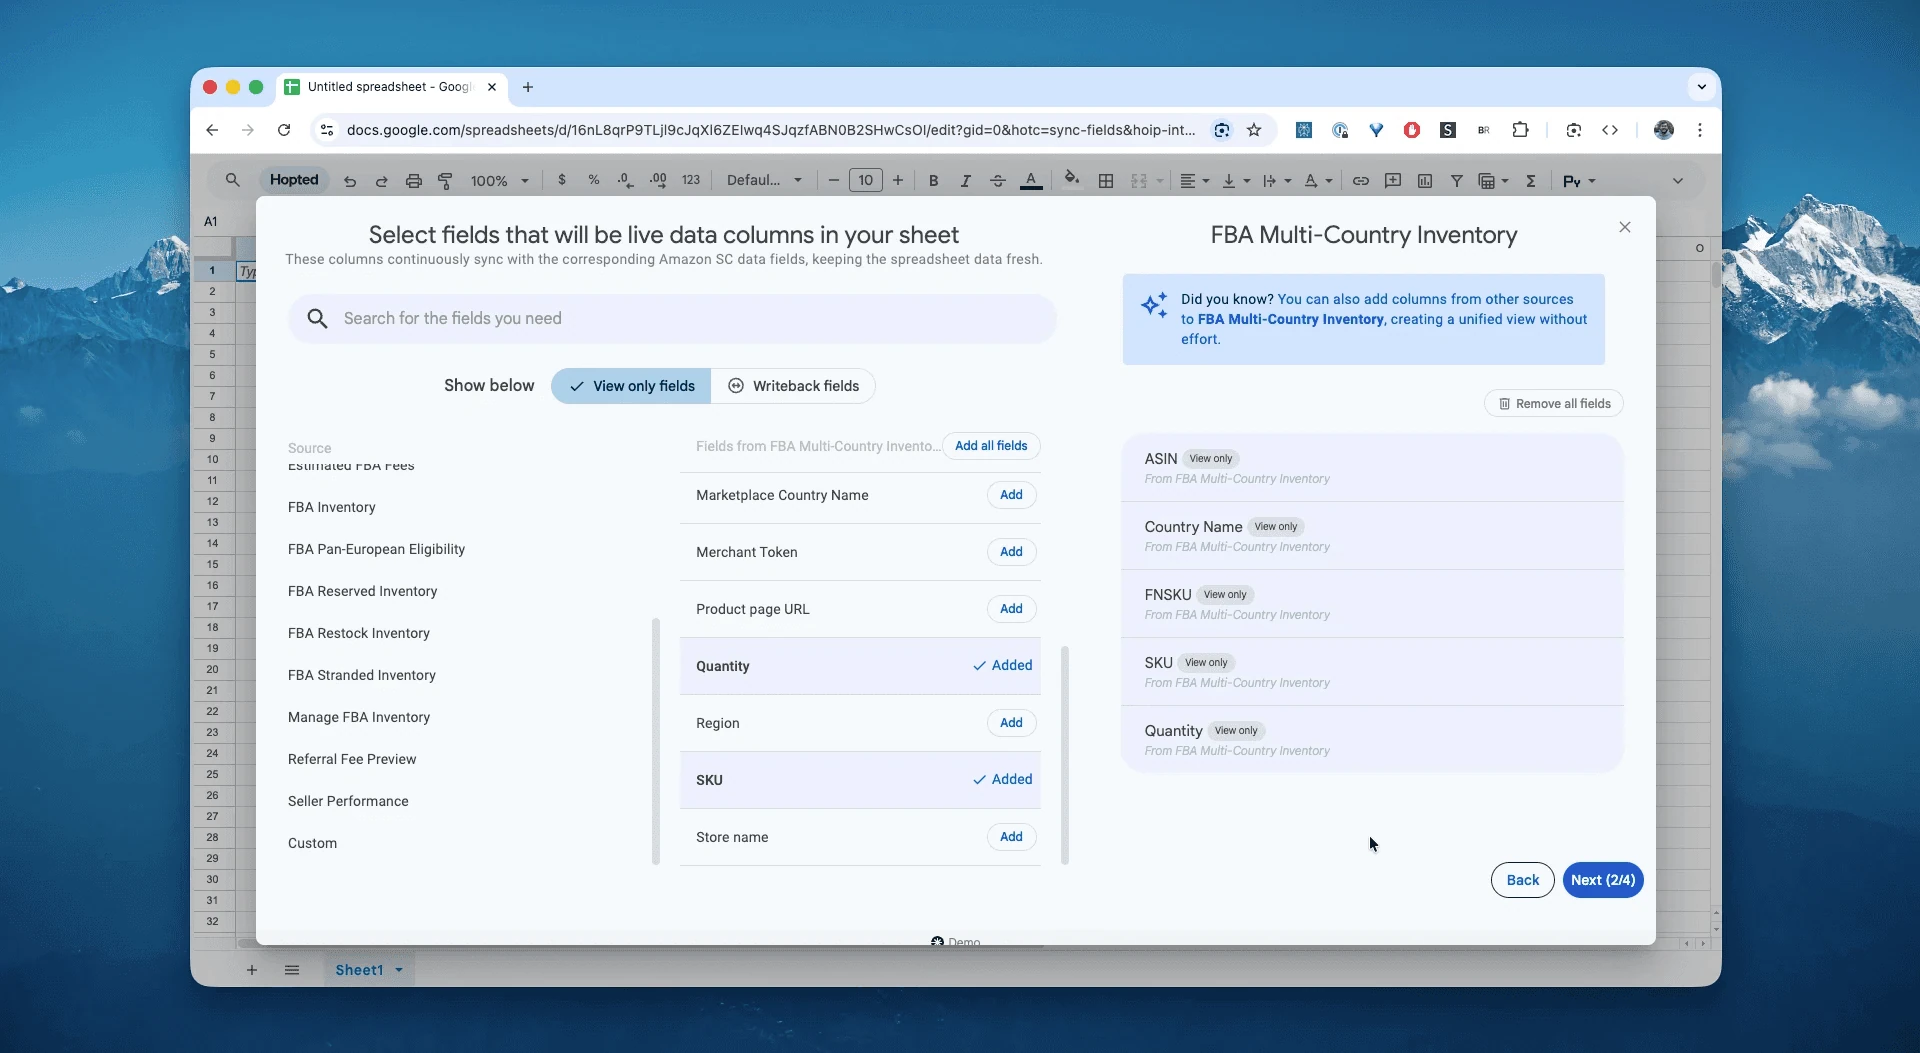
Task: Open Sheet1 tab dropdown arrow
Action: pyautogui.click(x=399, y=970)
